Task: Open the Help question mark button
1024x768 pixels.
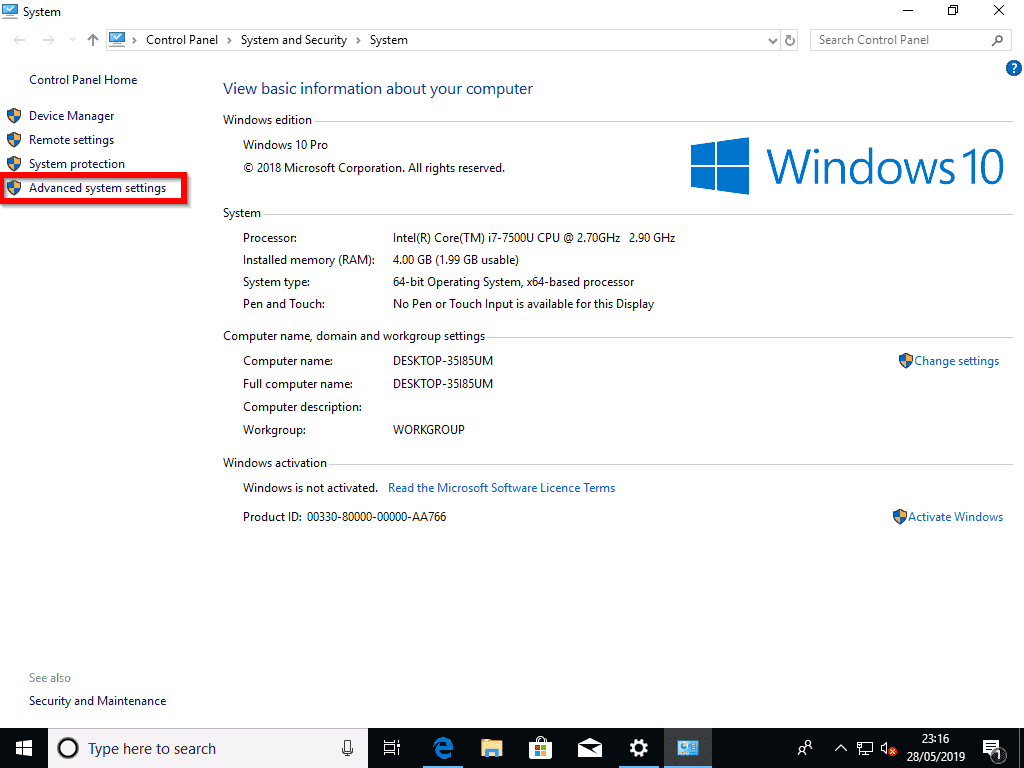Action: coord(1014,68)
